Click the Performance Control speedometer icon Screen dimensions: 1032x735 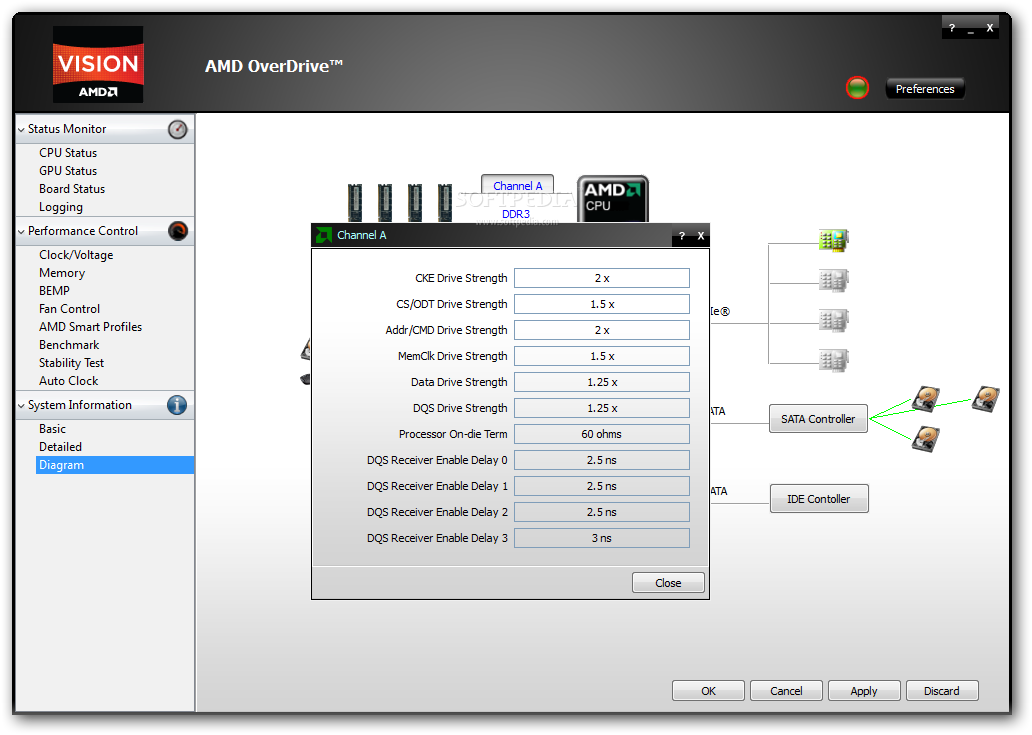pos(178,231)
